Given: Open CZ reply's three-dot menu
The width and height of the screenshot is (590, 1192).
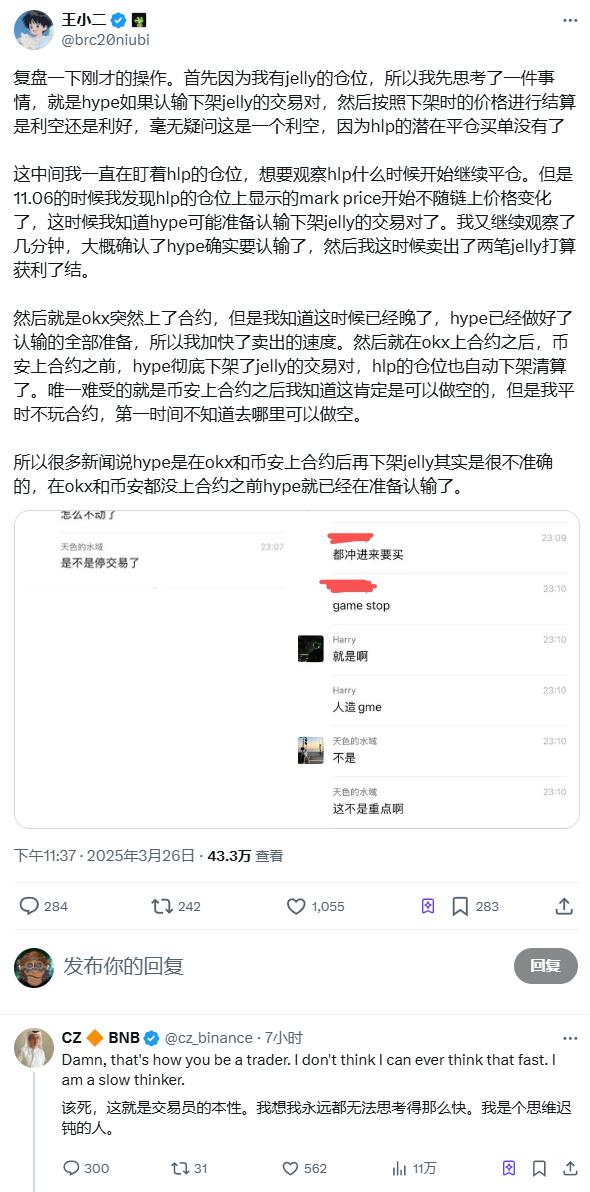Looking at the screenshot, I should coord(569,1038).
